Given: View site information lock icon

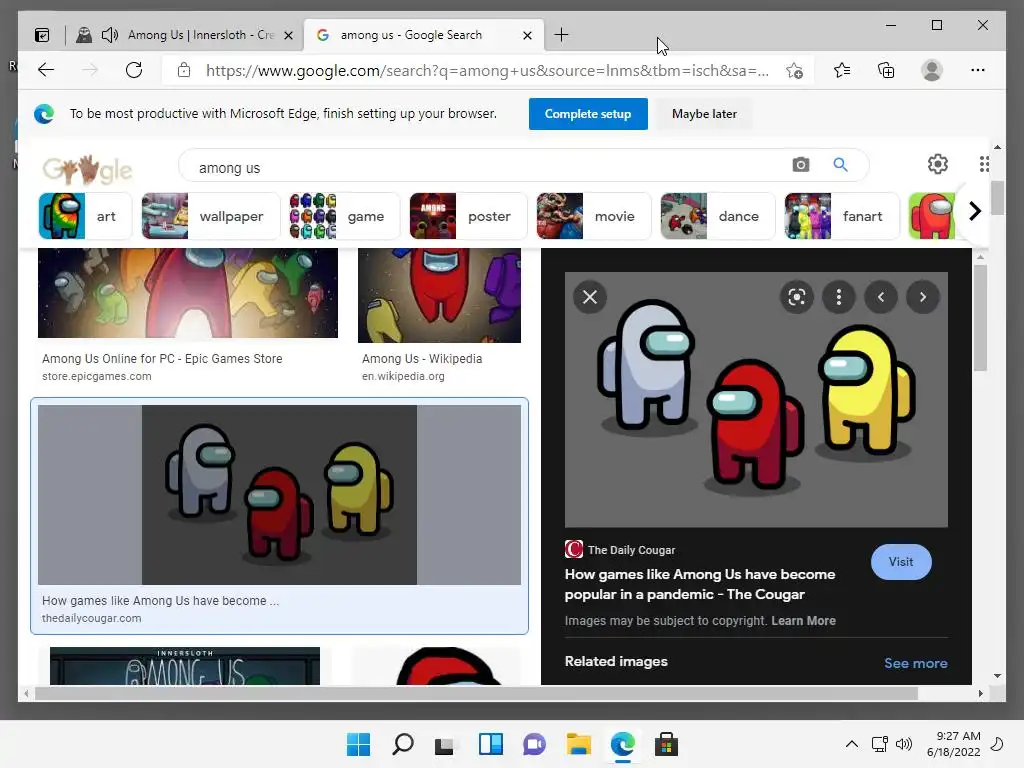Looking at the screenshot, I should coord(184,71).
